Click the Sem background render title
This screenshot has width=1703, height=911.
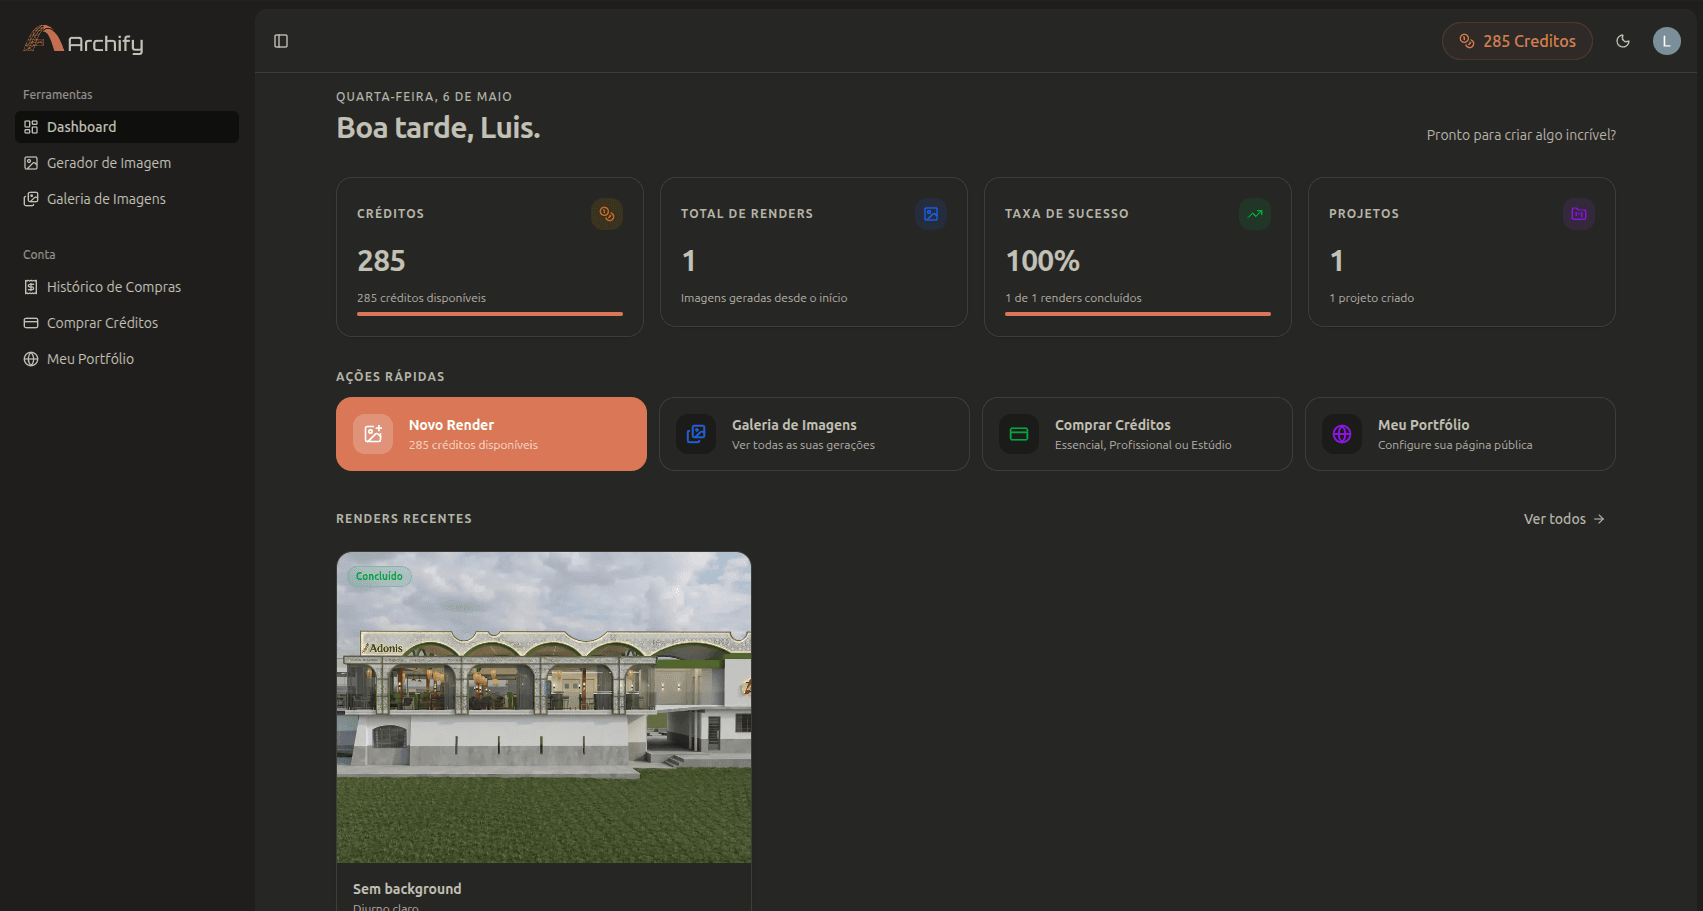click(x=407, y=889)
